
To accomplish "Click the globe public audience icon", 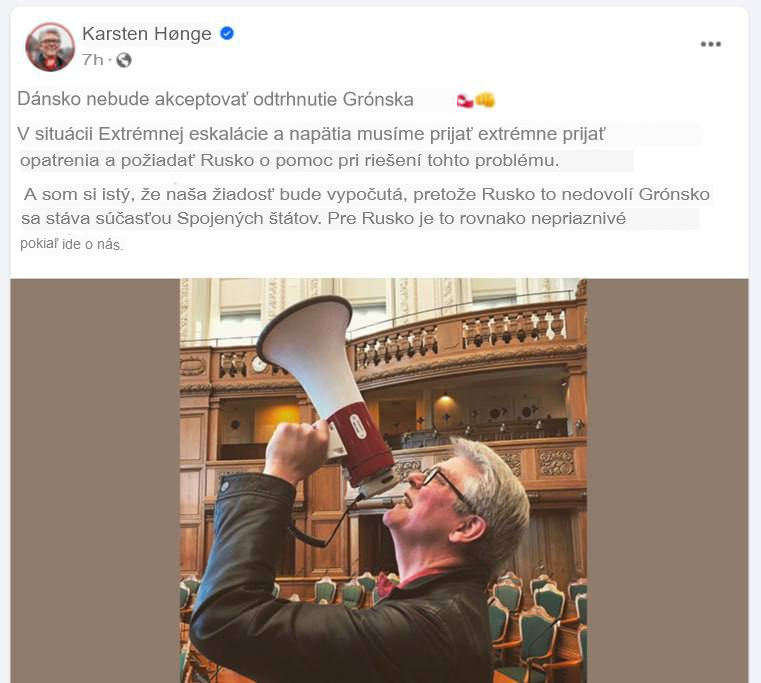I will pos(124,60).
